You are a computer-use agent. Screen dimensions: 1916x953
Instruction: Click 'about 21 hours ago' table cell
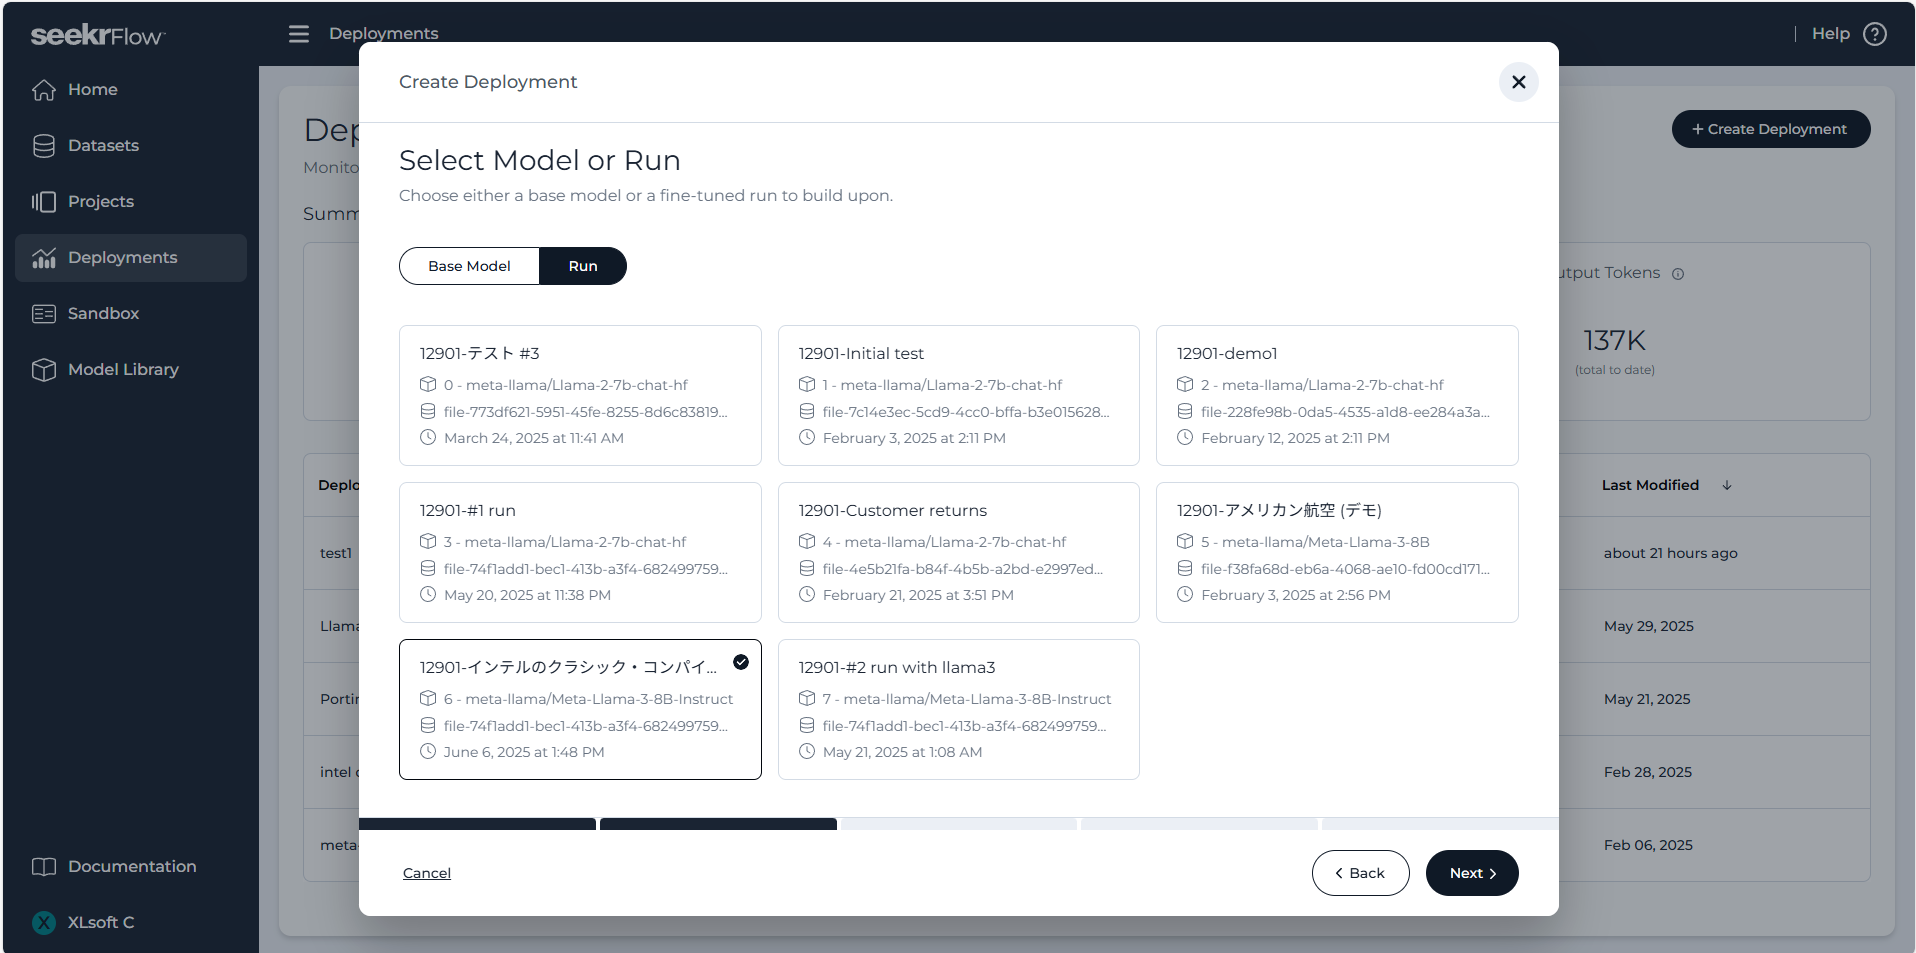point(1670,553)
